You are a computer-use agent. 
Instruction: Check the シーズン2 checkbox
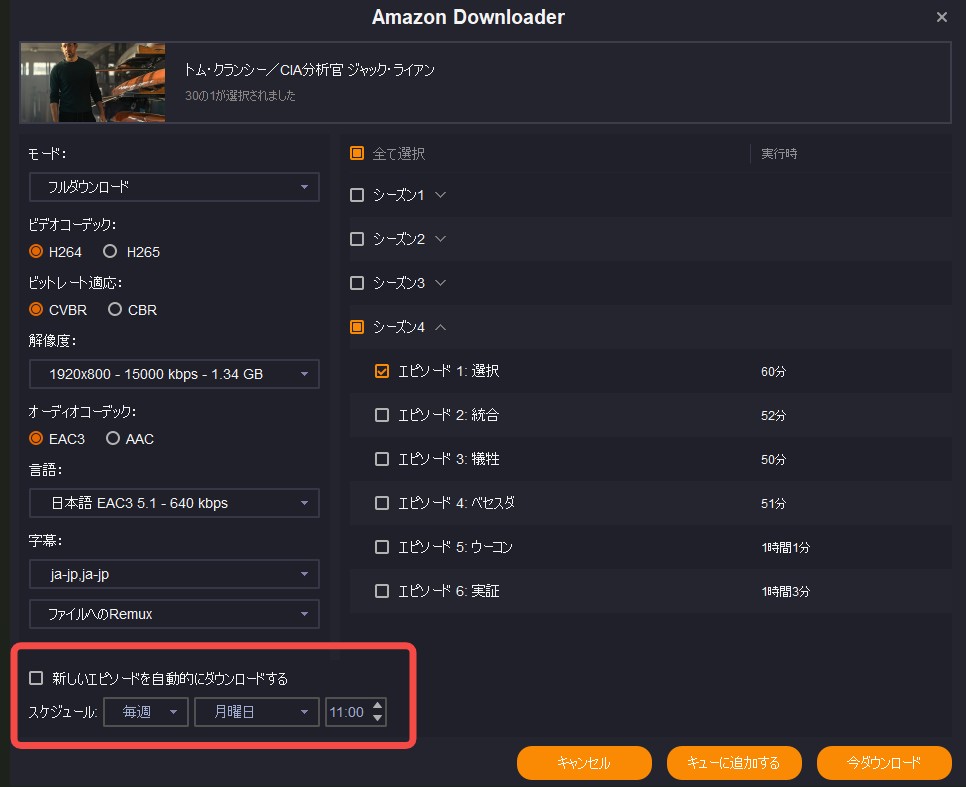pos(357,239)
